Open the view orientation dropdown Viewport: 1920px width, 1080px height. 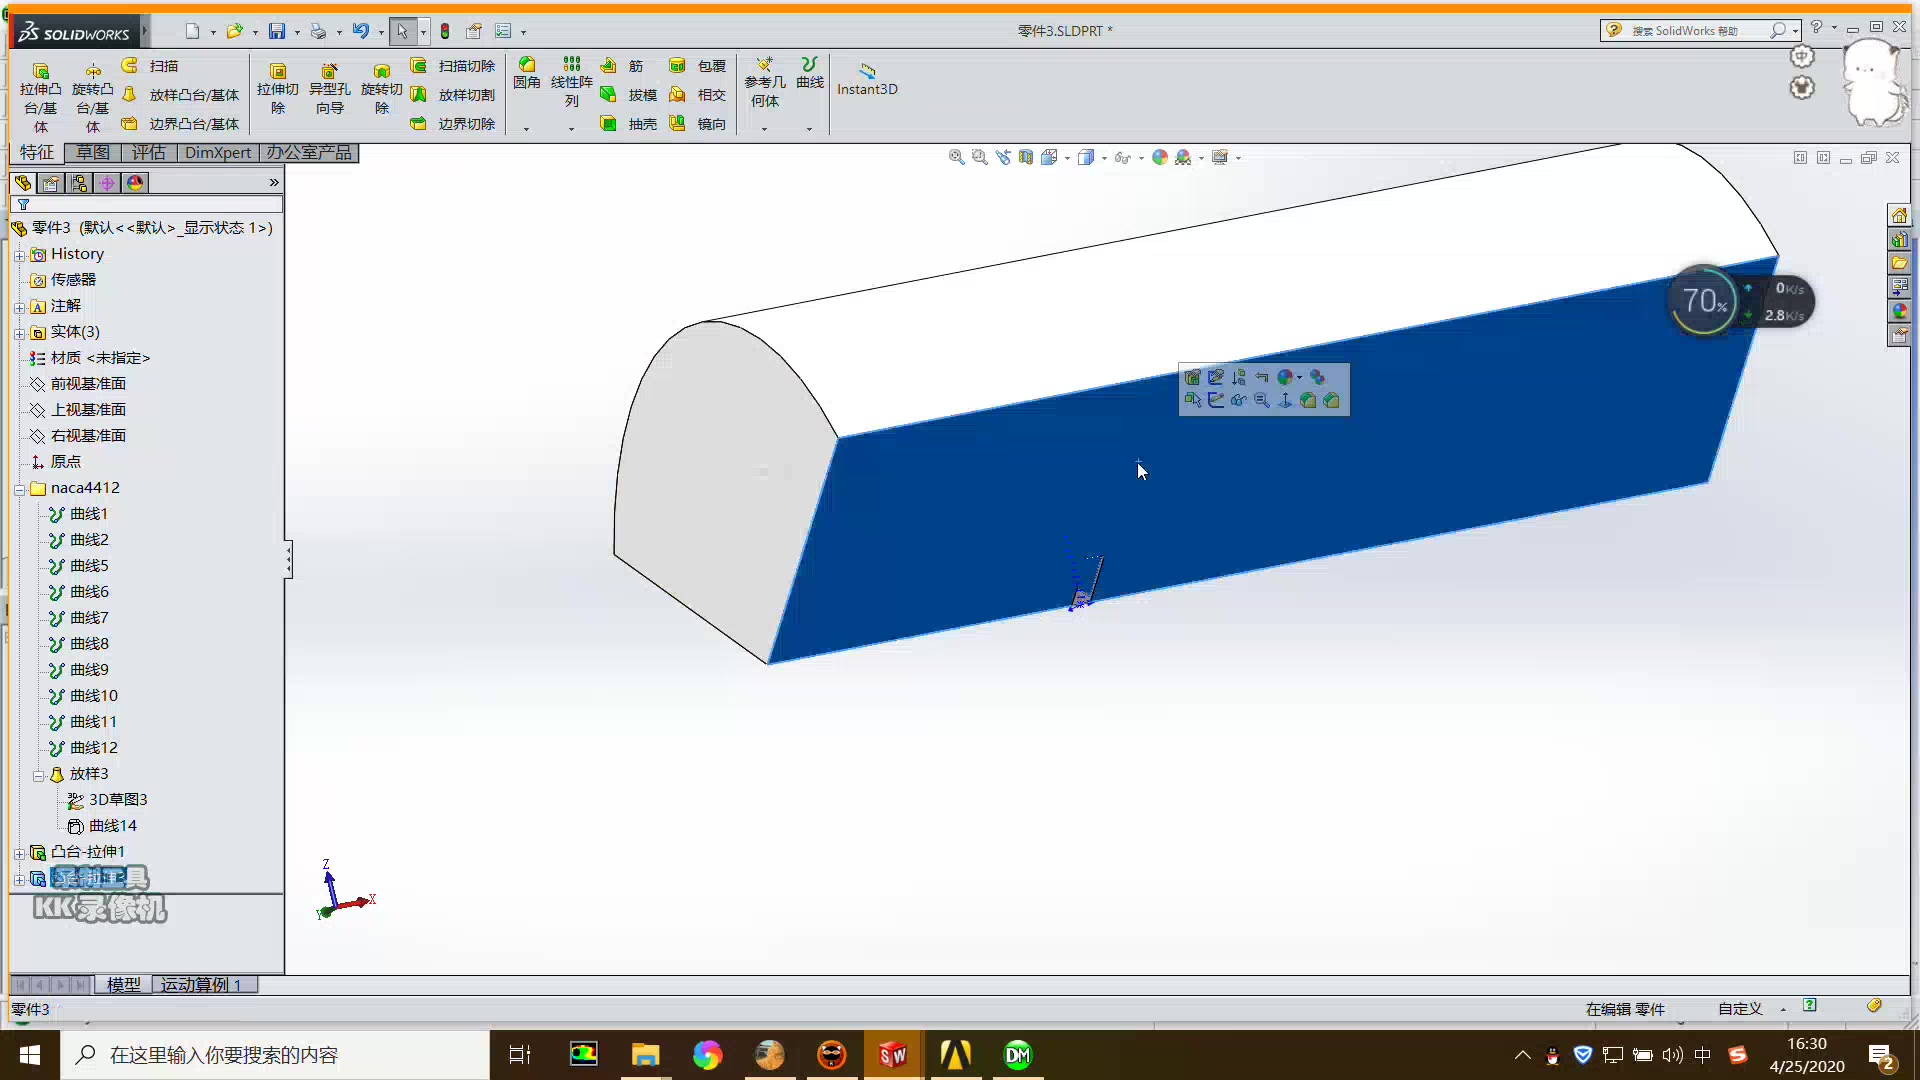[x=1066, y=157]
